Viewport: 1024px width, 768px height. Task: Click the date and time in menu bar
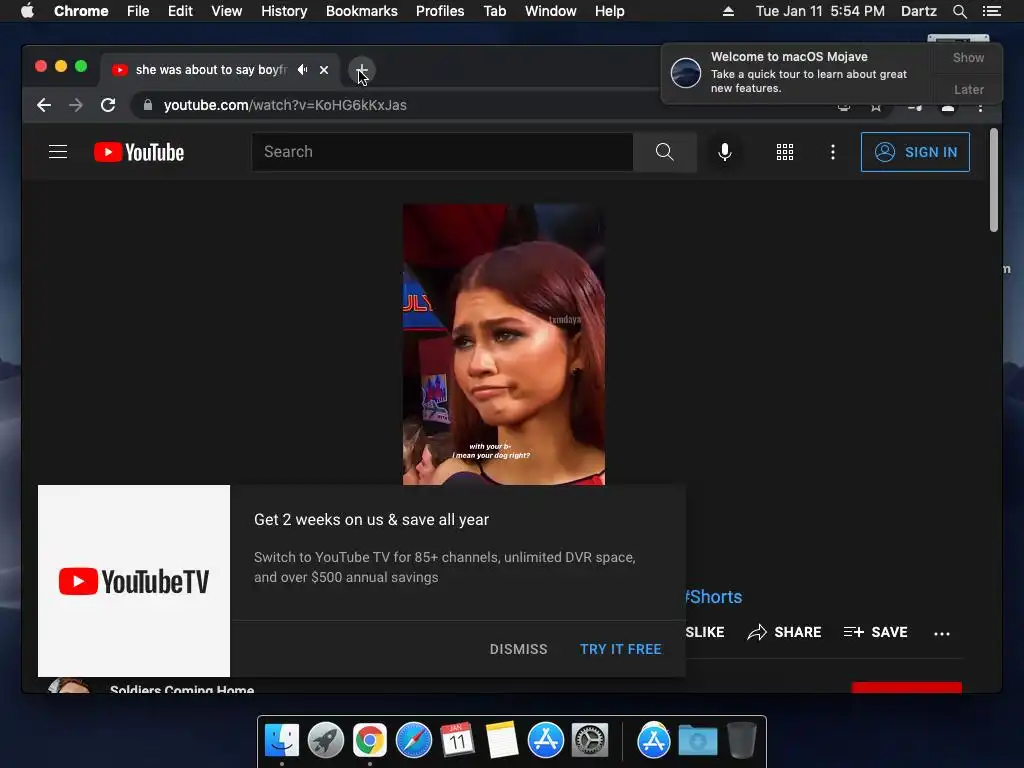(x=820, y=11)
